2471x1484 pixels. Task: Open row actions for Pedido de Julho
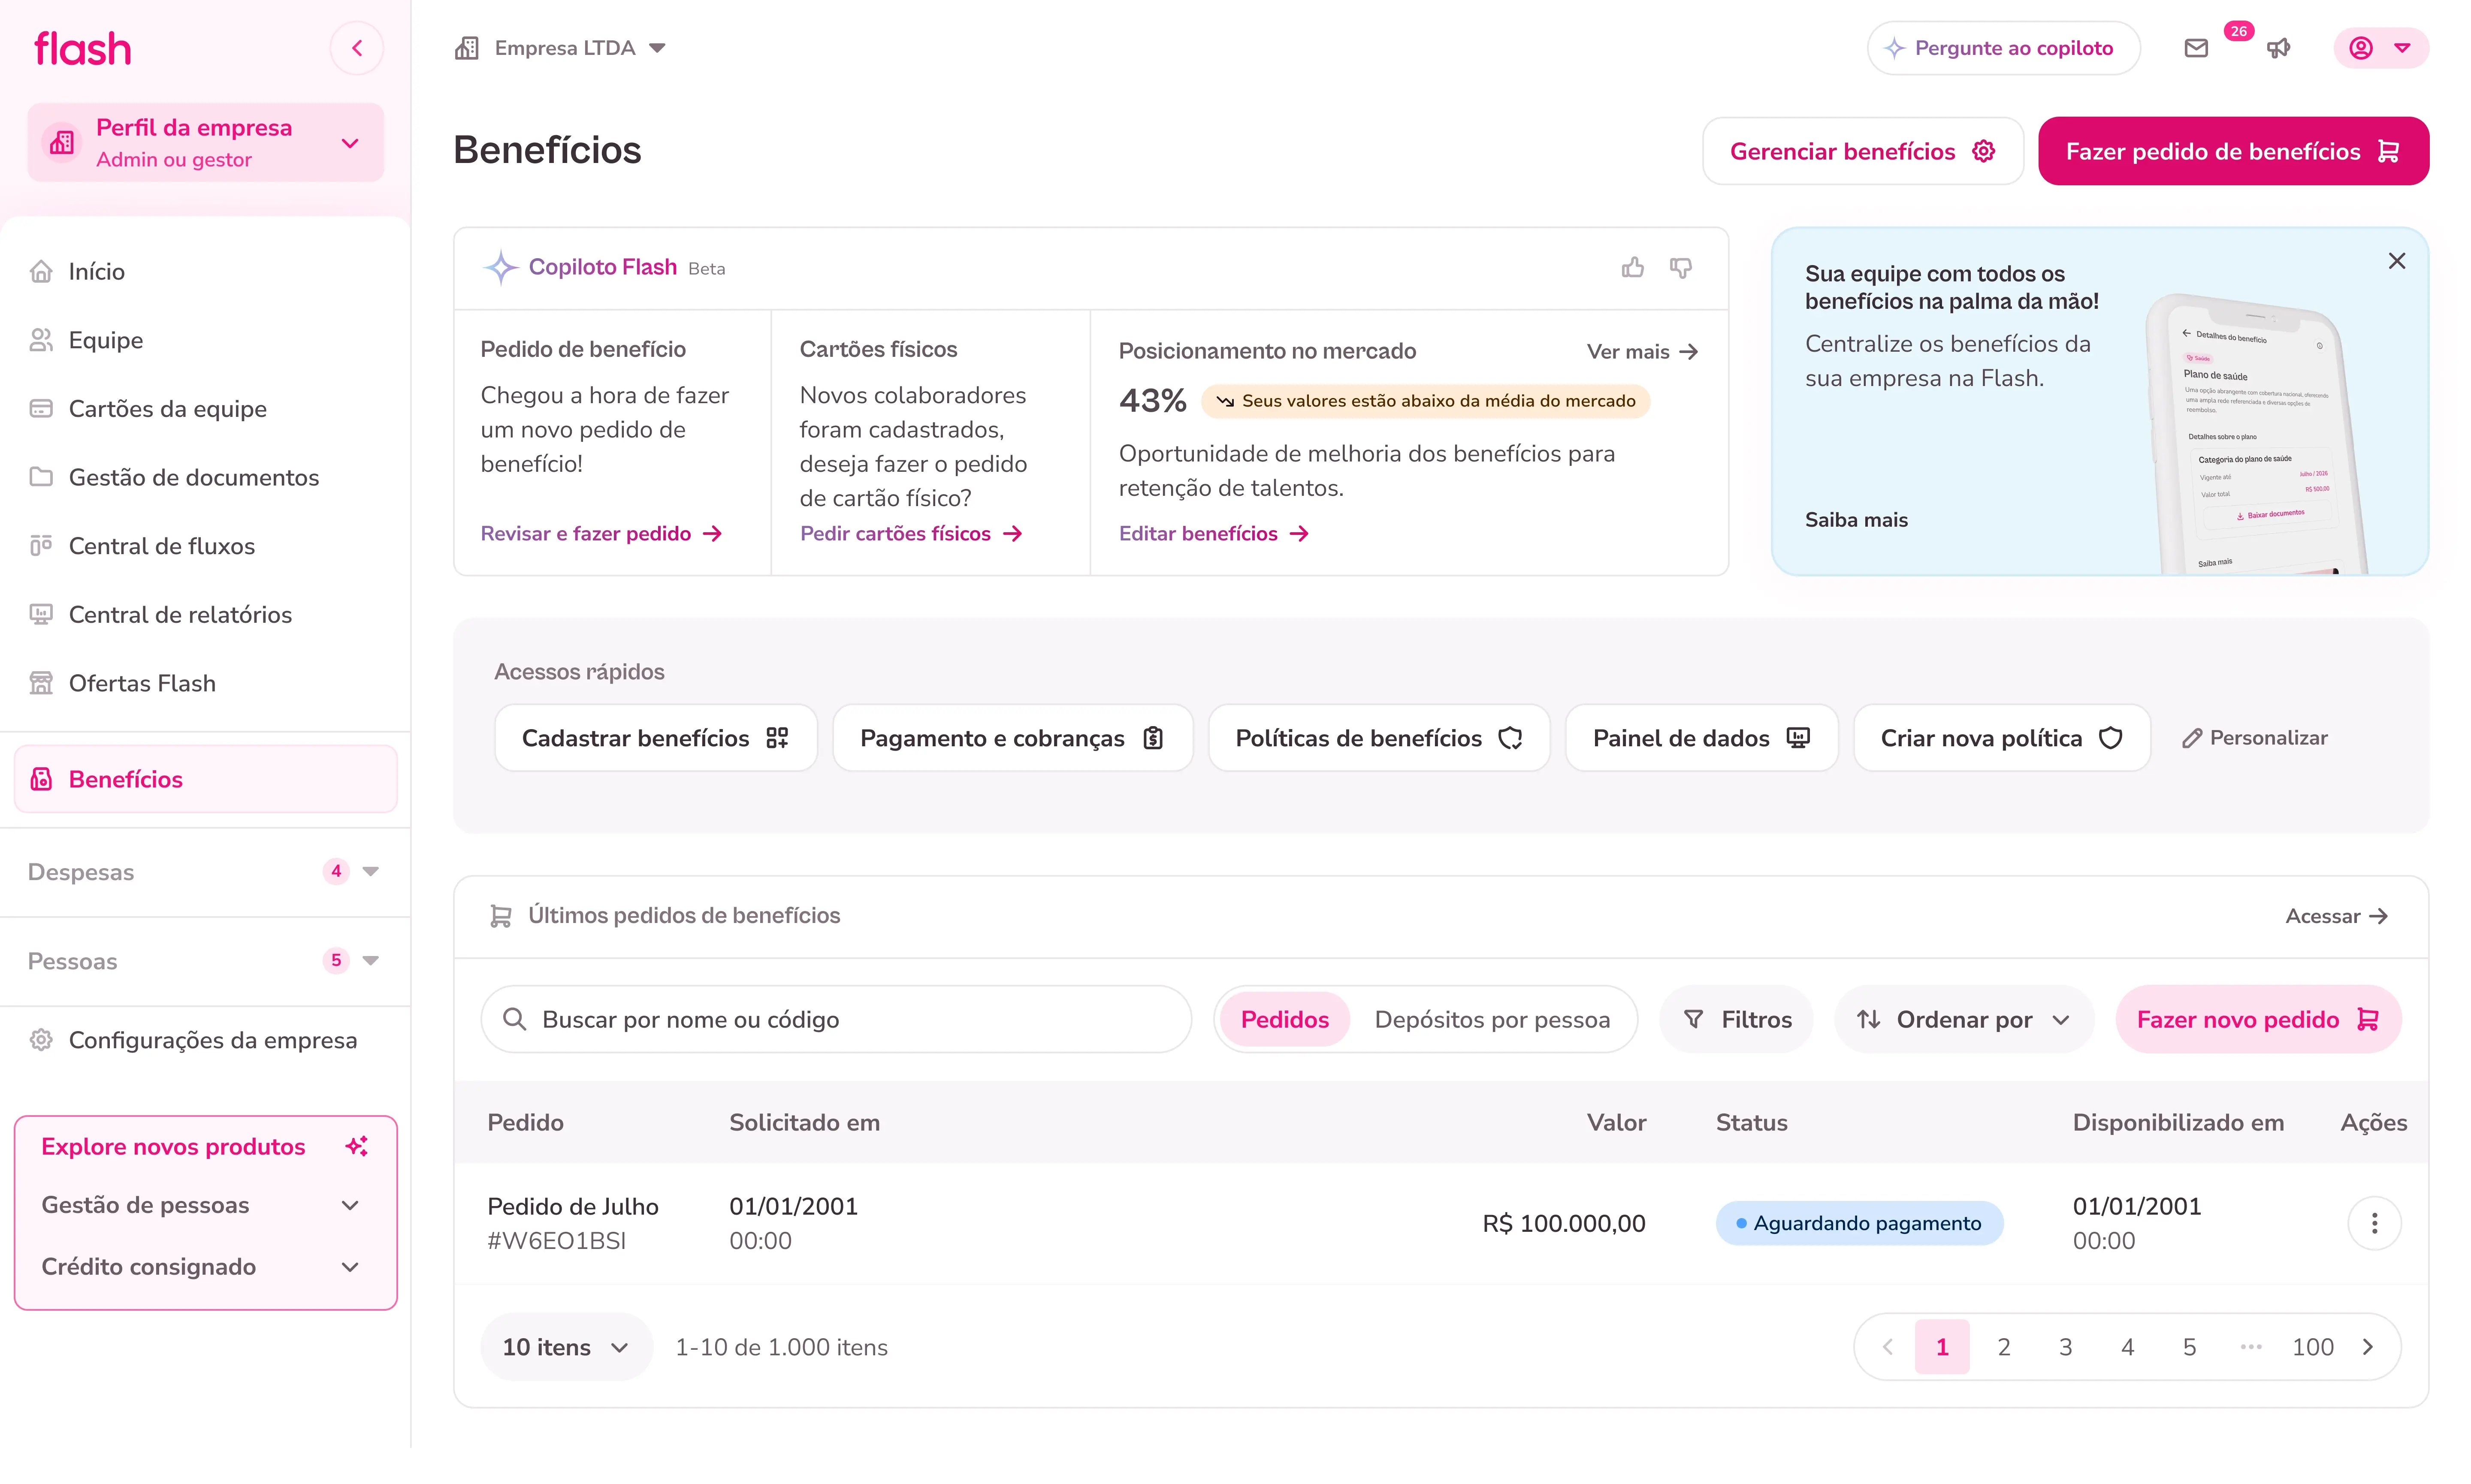click(x=2374, y=1223)
